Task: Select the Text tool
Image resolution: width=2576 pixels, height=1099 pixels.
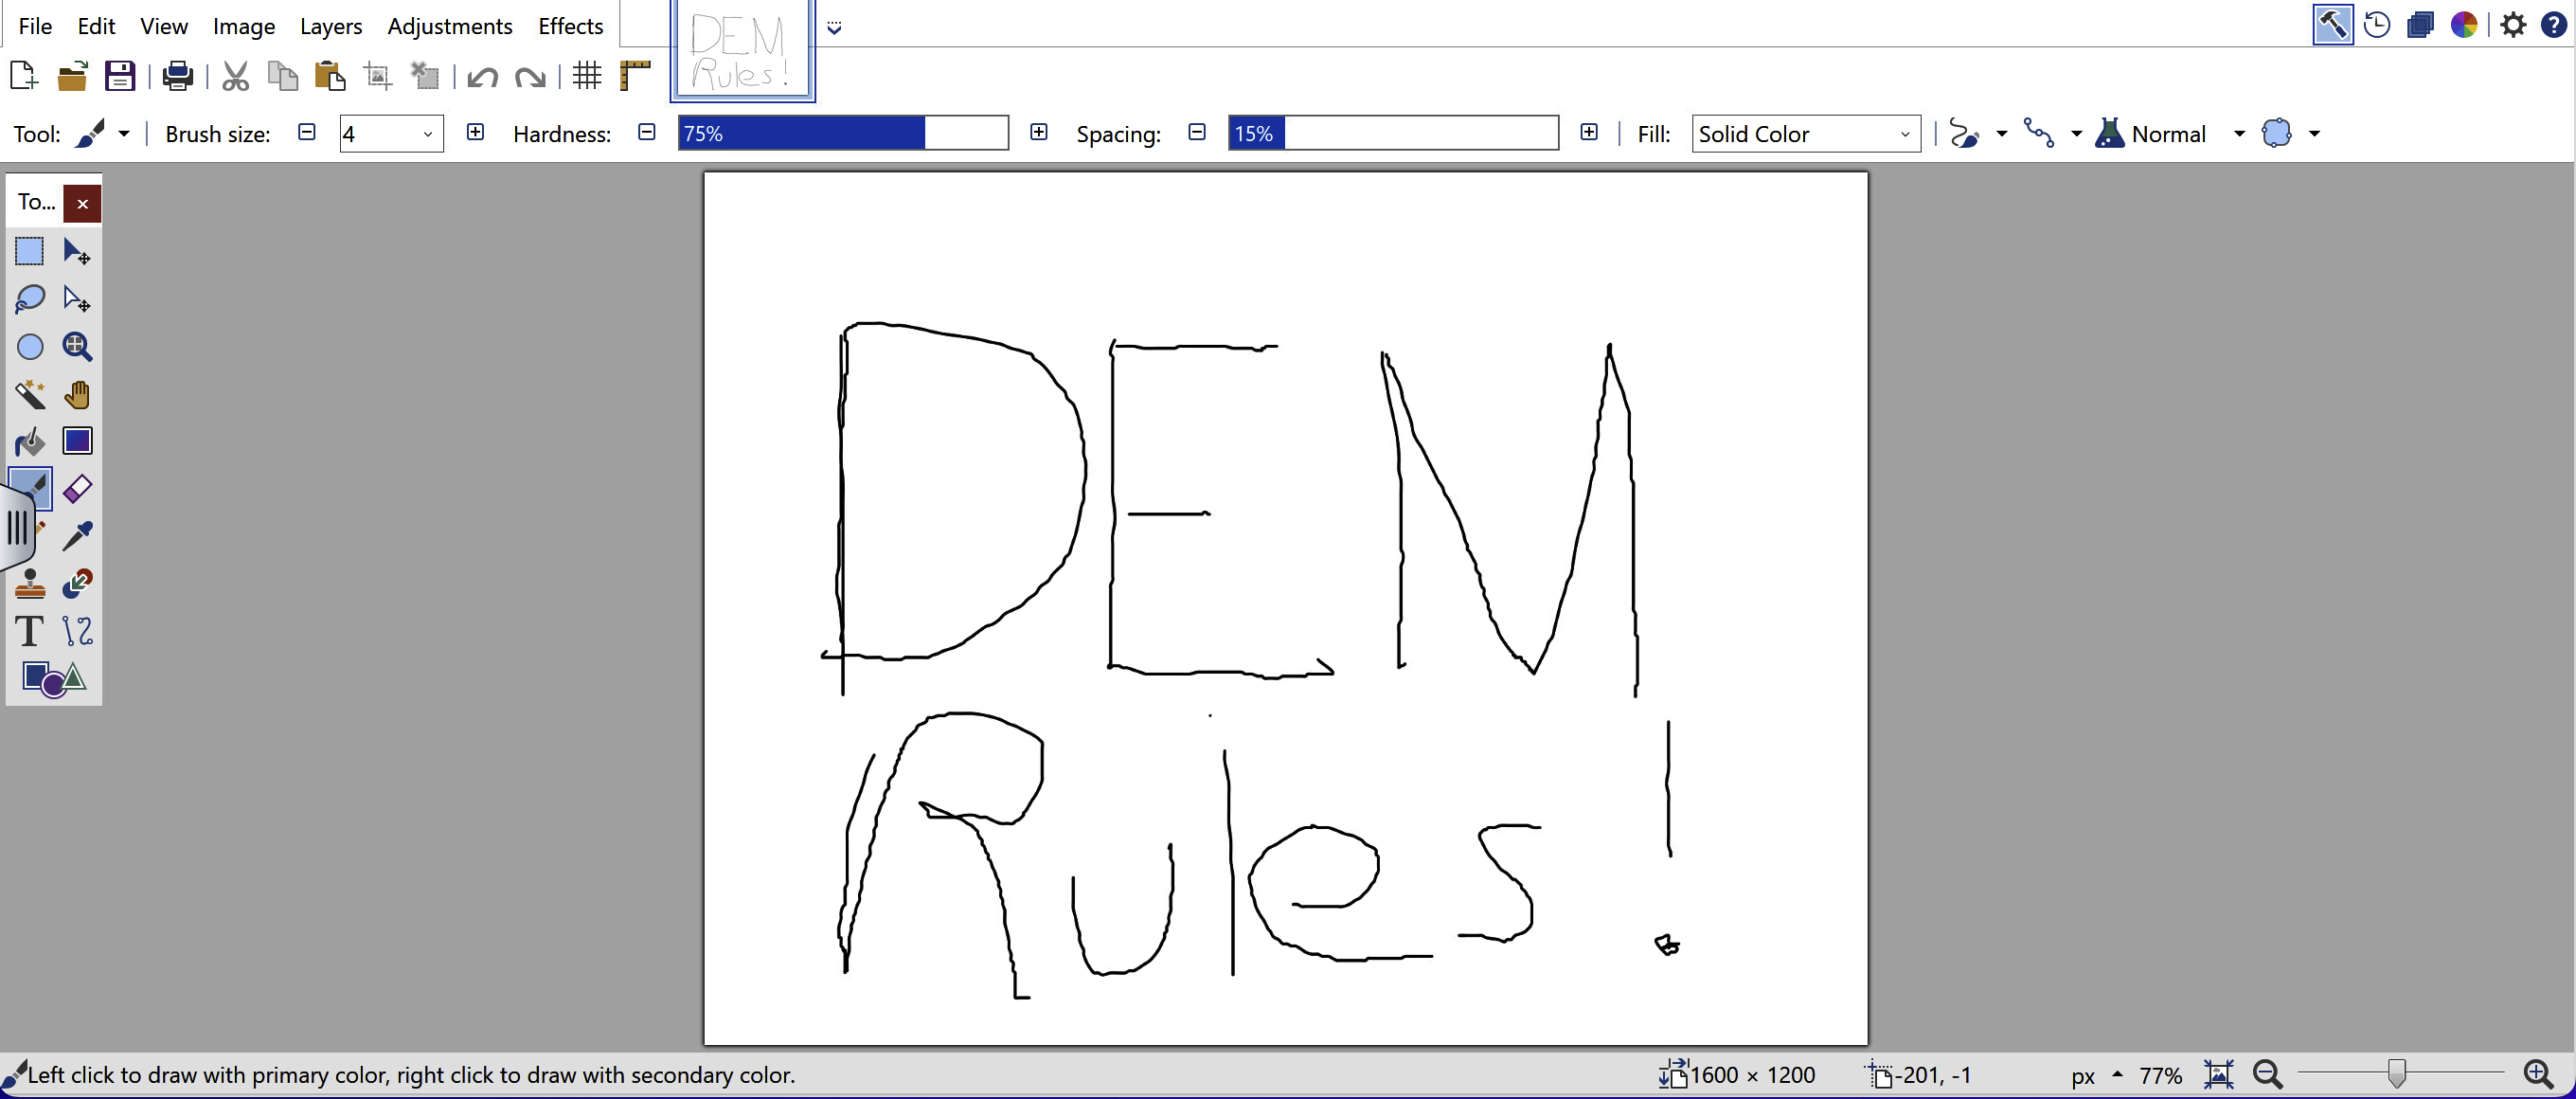Action: pyautogui.click(x=30, y=631)
